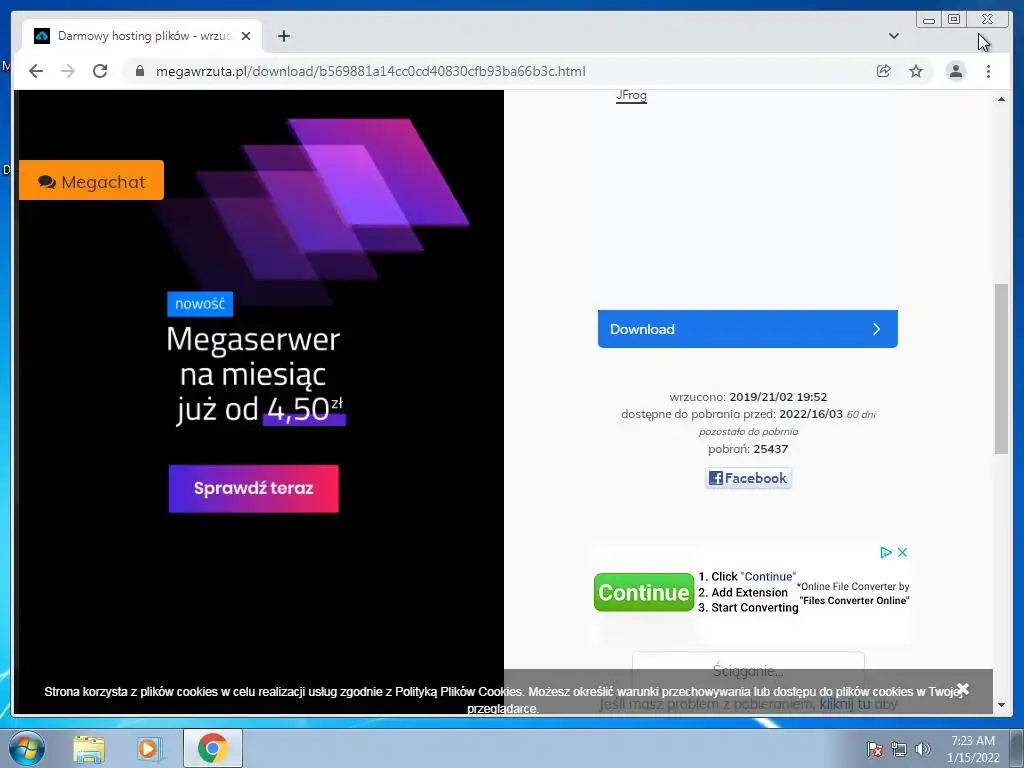Restore down the Chrome window

954,20
